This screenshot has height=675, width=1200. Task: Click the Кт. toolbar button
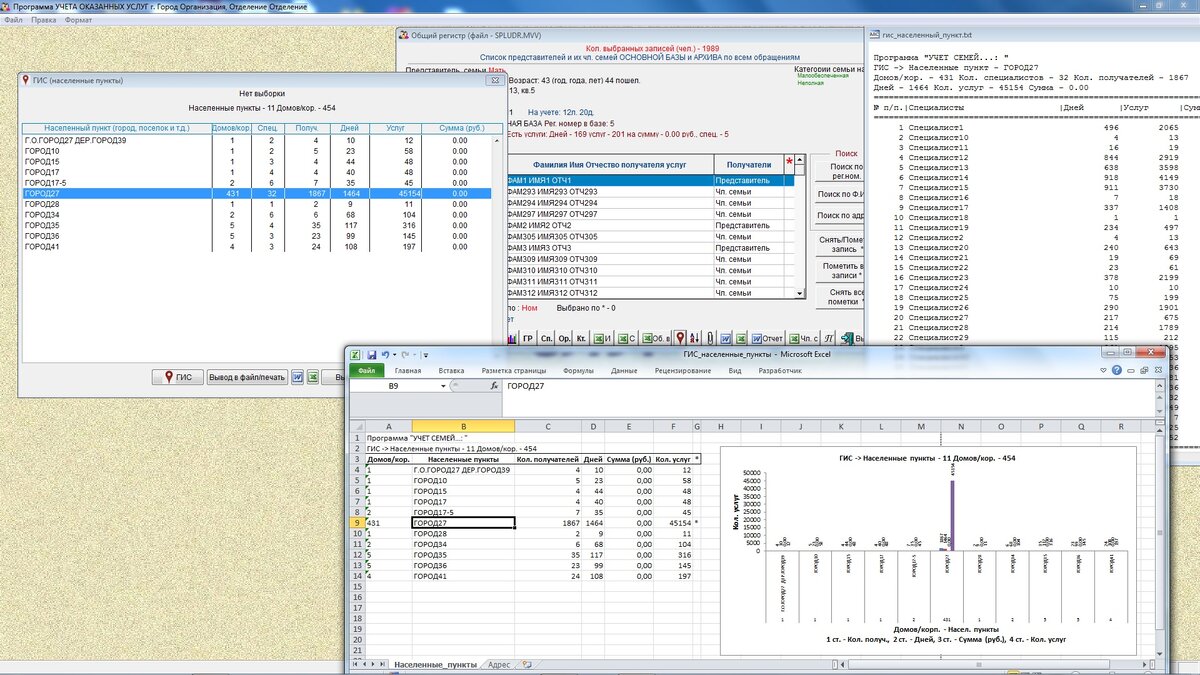[581, 338]
